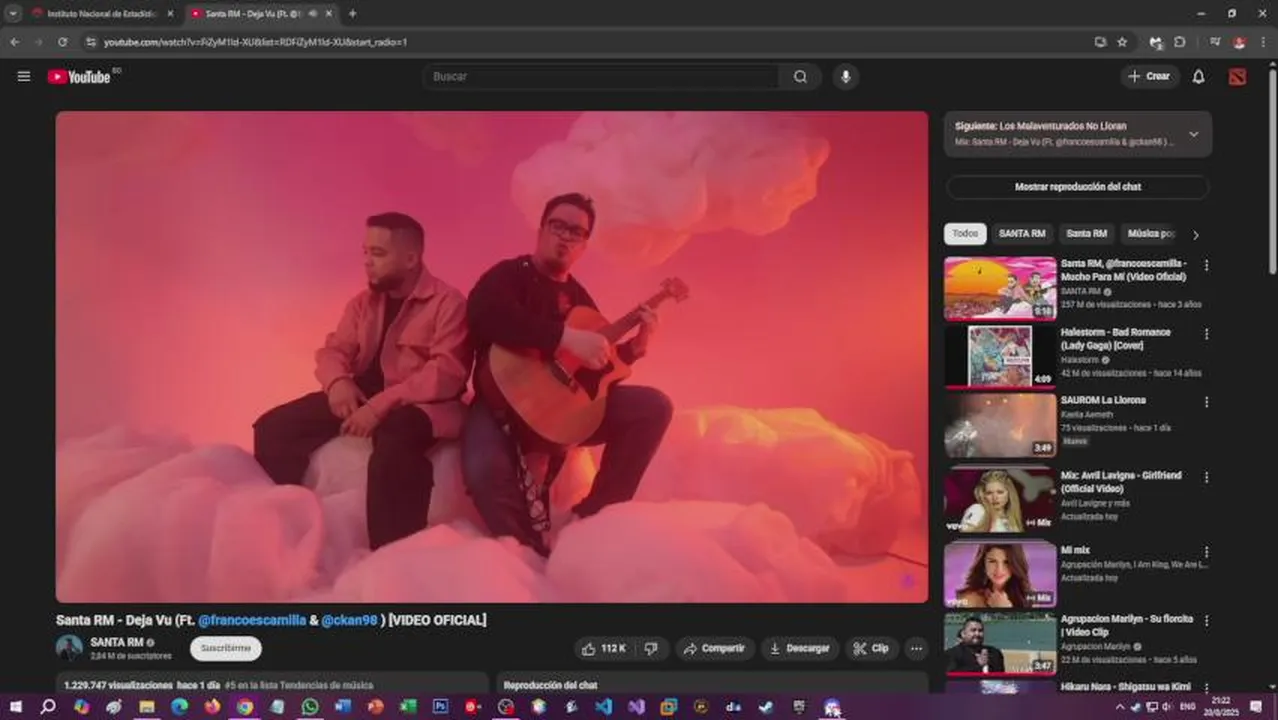Open the @francoescamilla channel link
This screenshot has width=1278, height=720.
252,620
